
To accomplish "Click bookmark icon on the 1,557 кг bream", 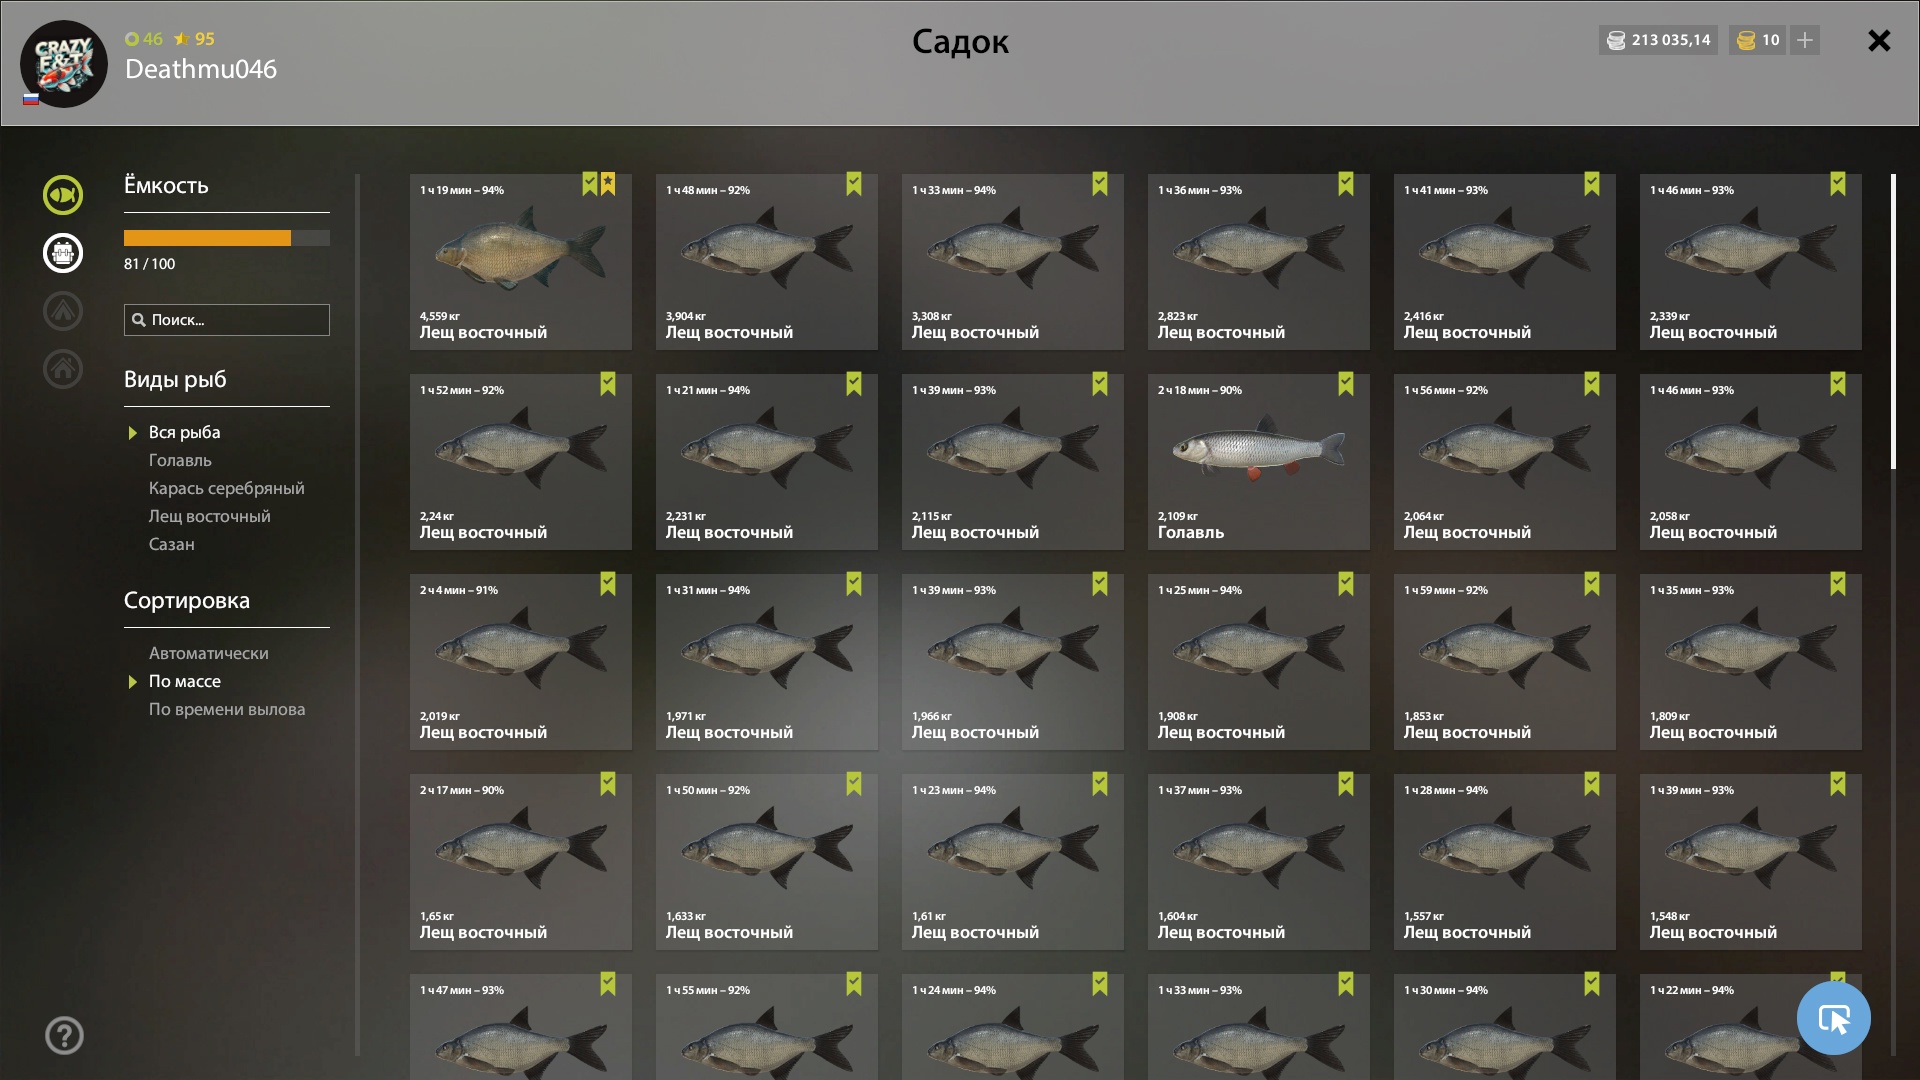I will pos(1592,784).
